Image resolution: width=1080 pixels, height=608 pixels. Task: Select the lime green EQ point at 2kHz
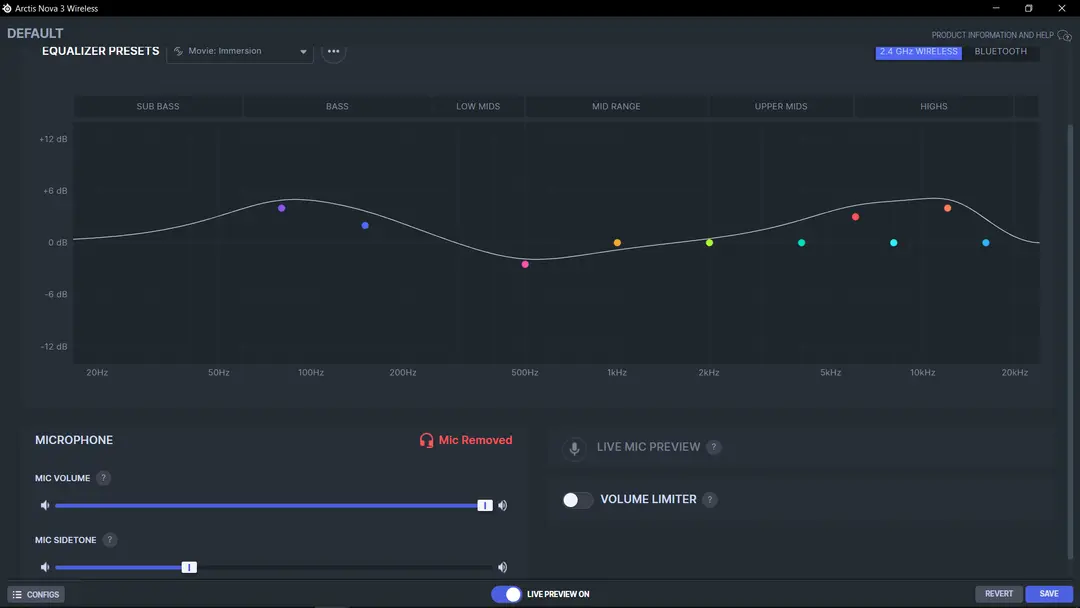pos(709,242)
